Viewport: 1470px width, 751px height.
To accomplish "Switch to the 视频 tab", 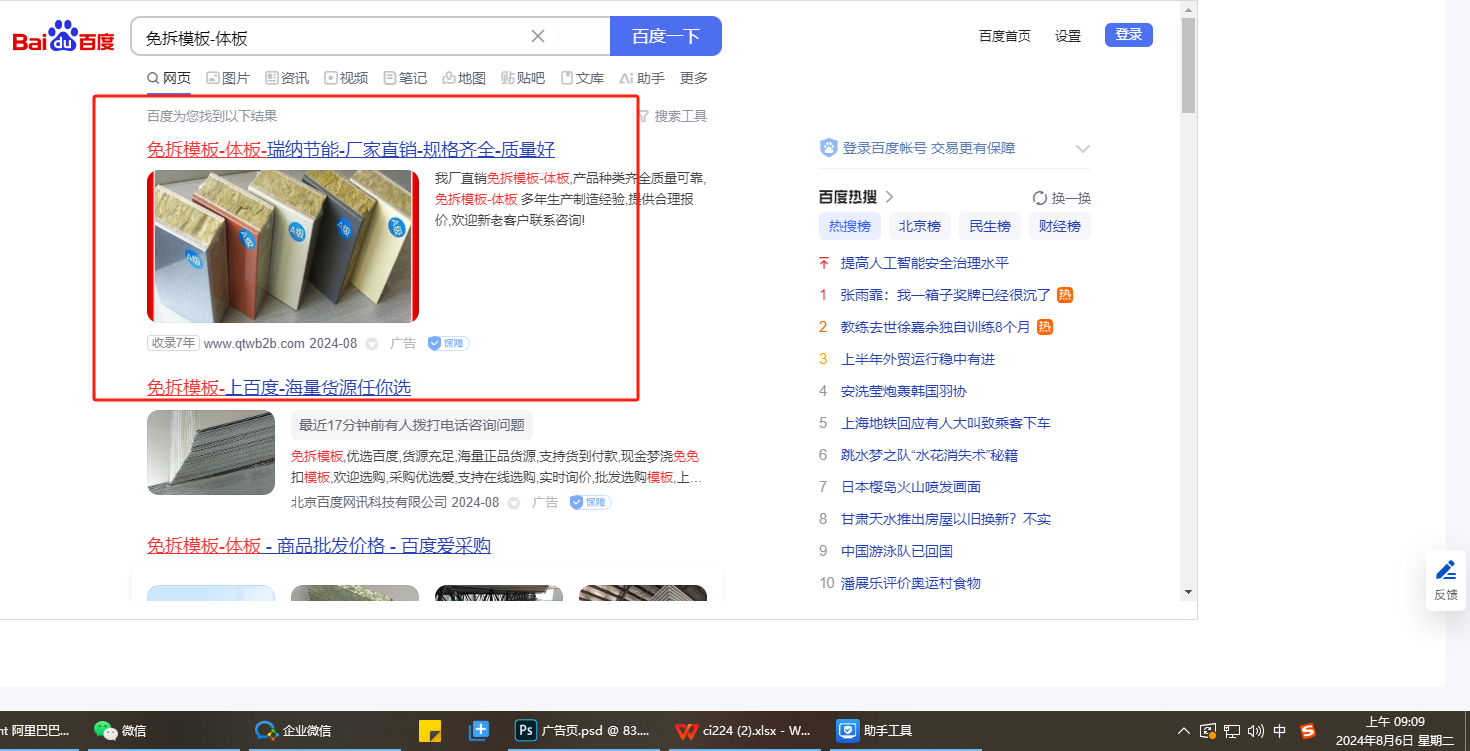I will coord(346,78).
